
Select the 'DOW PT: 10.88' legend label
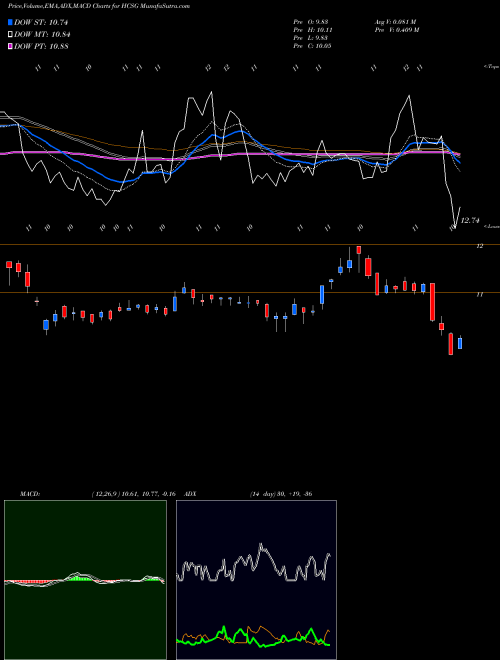coord(41,46)
